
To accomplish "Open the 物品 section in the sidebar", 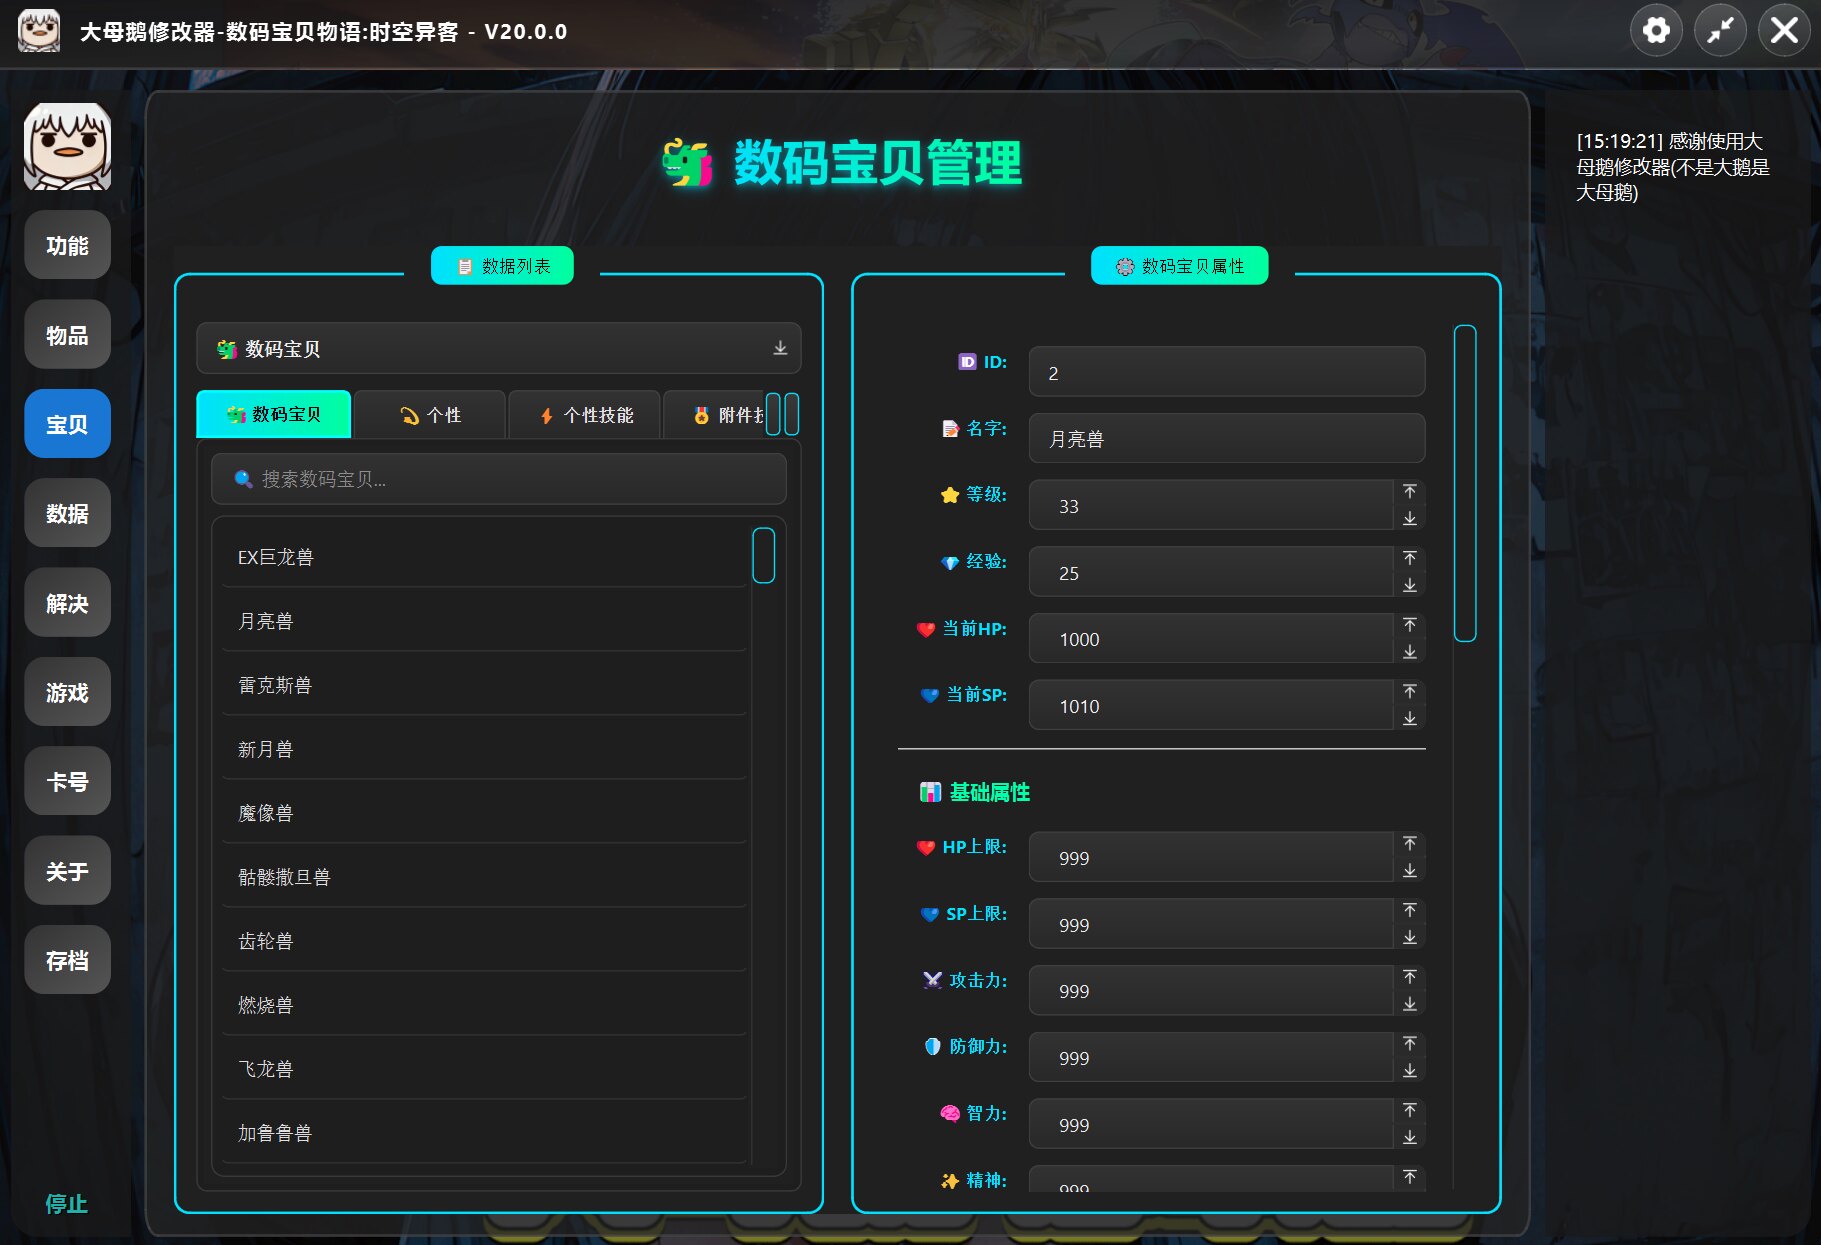I will click(x=67, y=335).
